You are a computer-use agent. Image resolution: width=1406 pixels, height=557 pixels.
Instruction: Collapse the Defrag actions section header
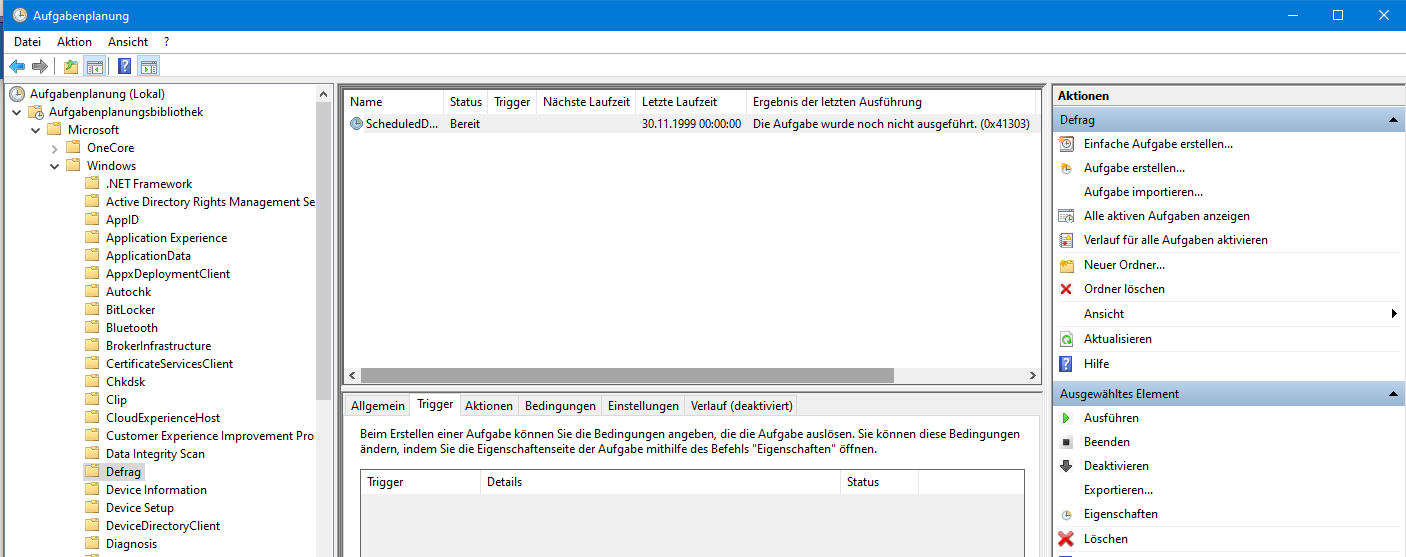[1392, 120]
